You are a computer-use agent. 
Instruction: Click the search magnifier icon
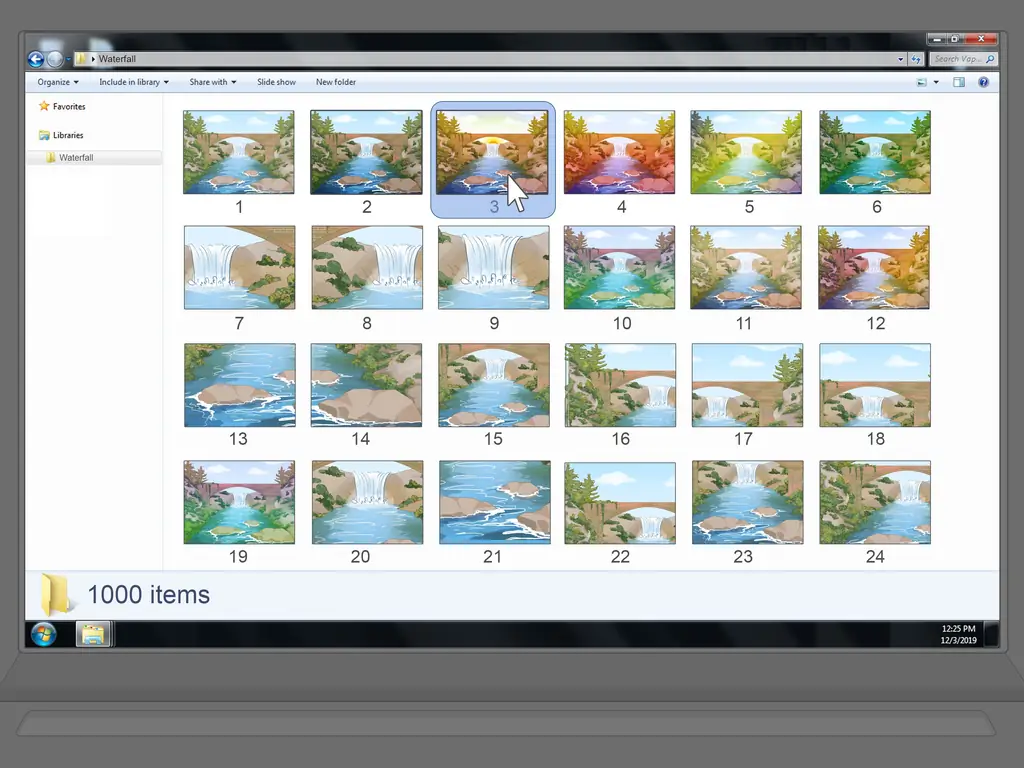pyautogui.click(x=990, y=59)
